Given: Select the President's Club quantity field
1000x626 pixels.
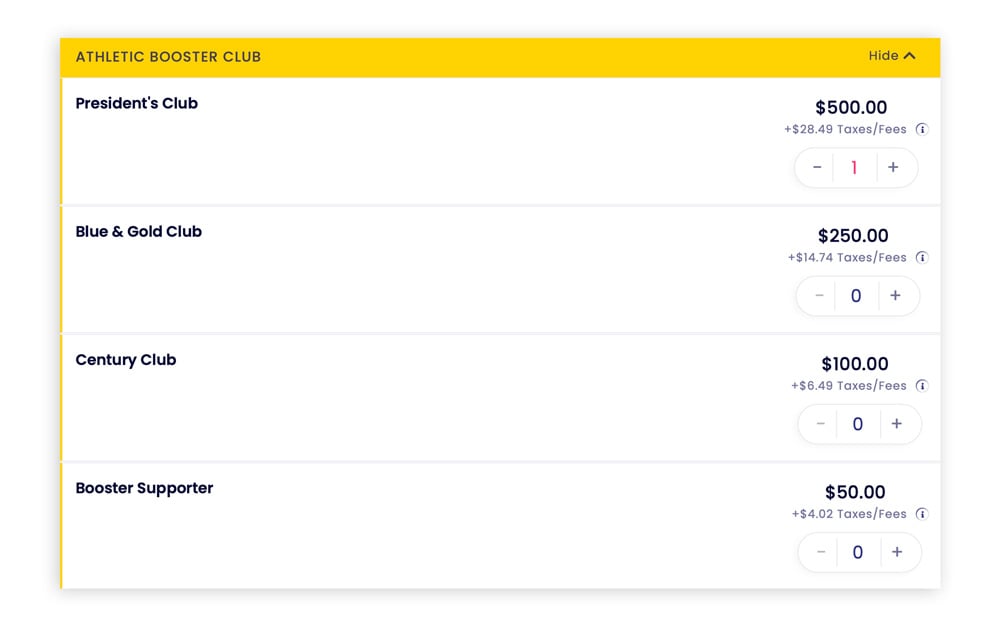Looking at the screenshot, I should [855, 167].
